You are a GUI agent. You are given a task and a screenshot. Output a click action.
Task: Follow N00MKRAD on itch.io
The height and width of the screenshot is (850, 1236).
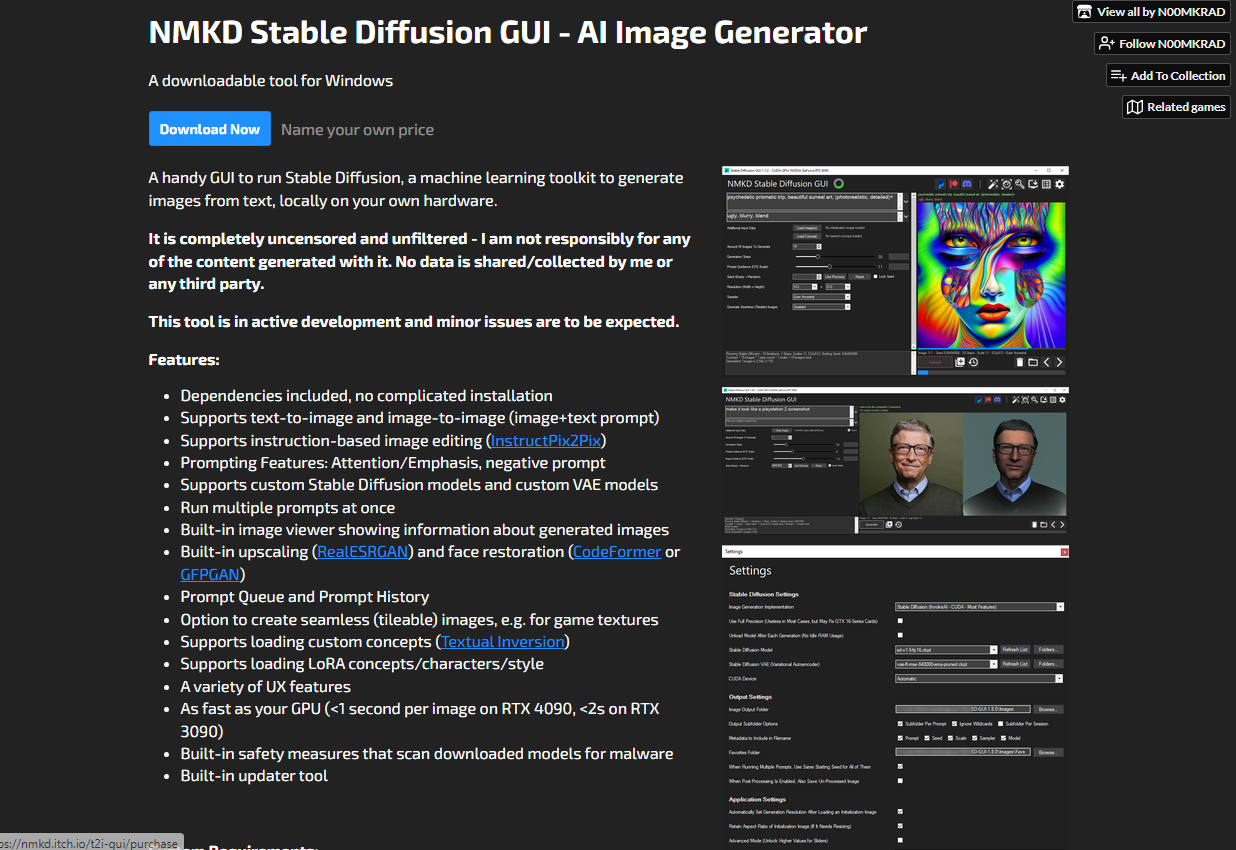(x=1162, y=43)
